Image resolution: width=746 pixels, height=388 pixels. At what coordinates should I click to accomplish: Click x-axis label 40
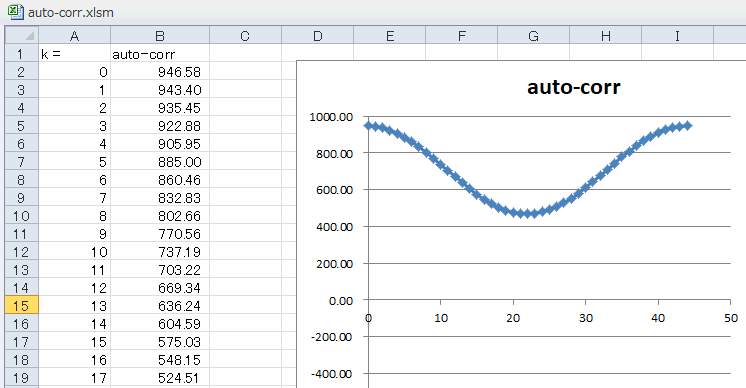658,318
